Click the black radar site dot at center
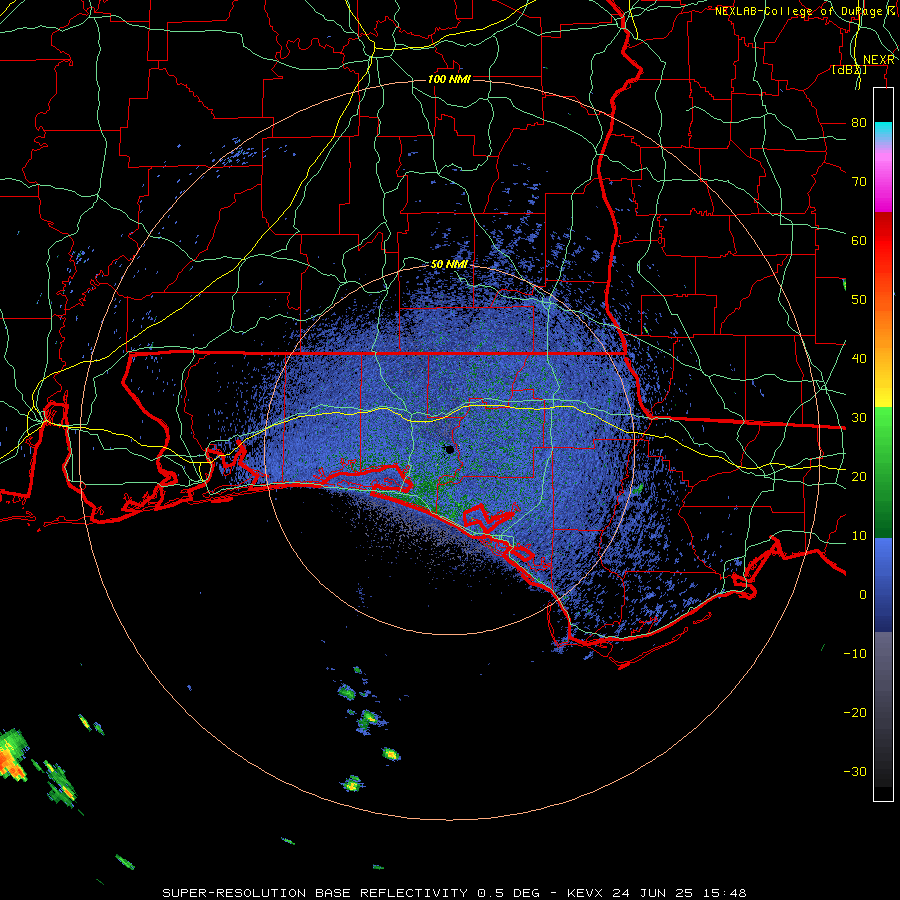This screenshot has width=900, height=900. (x=450, y=449)
